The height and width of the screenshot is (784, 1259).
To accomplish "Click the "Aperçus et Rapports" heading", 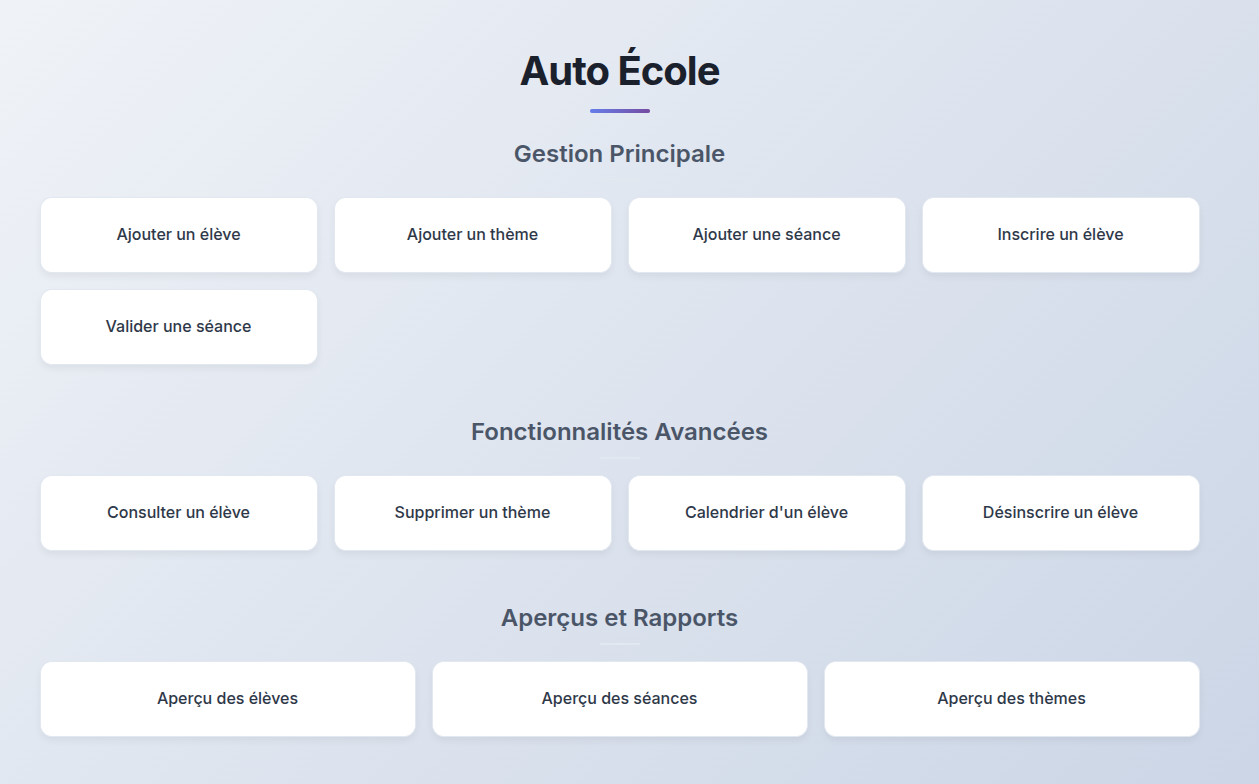I will point(619,617).
